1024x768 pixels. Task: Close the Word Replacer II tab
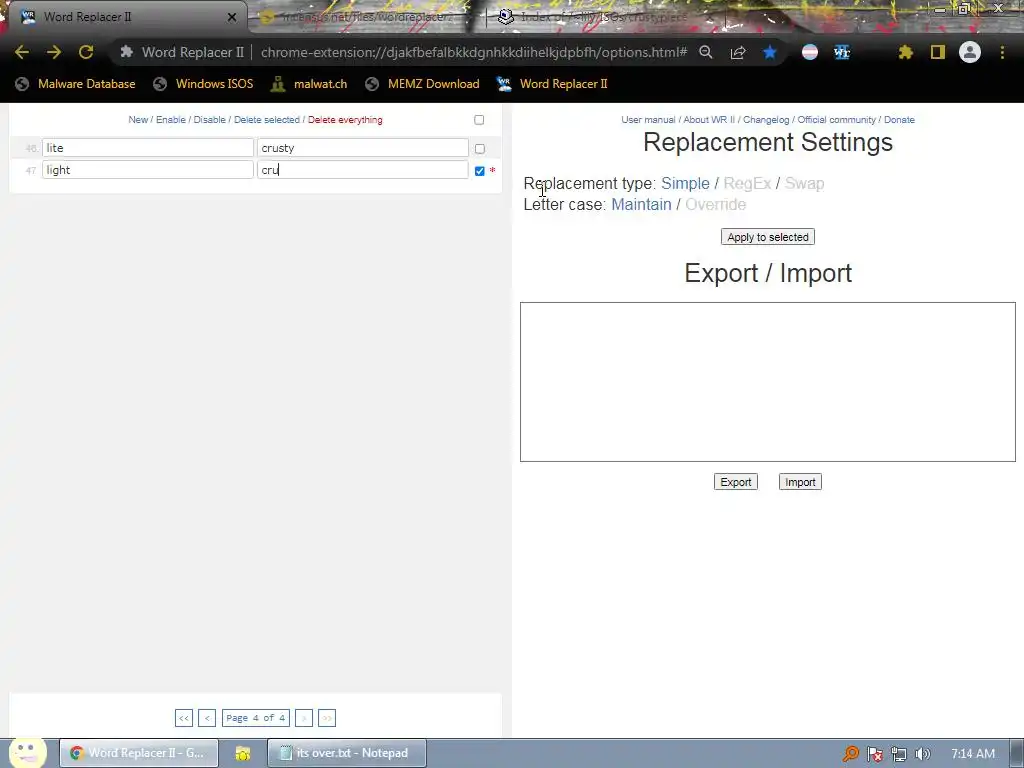232,17
